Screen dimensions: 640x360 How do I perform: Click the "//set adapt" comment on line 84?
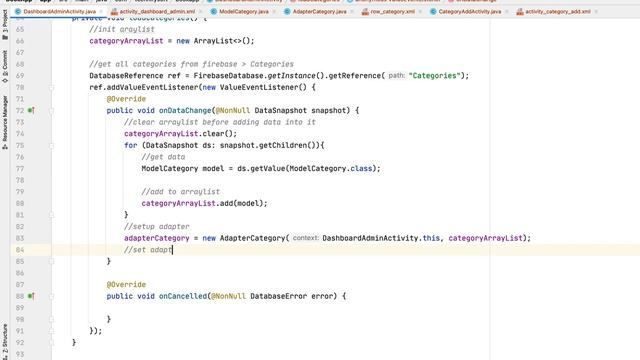148,250
